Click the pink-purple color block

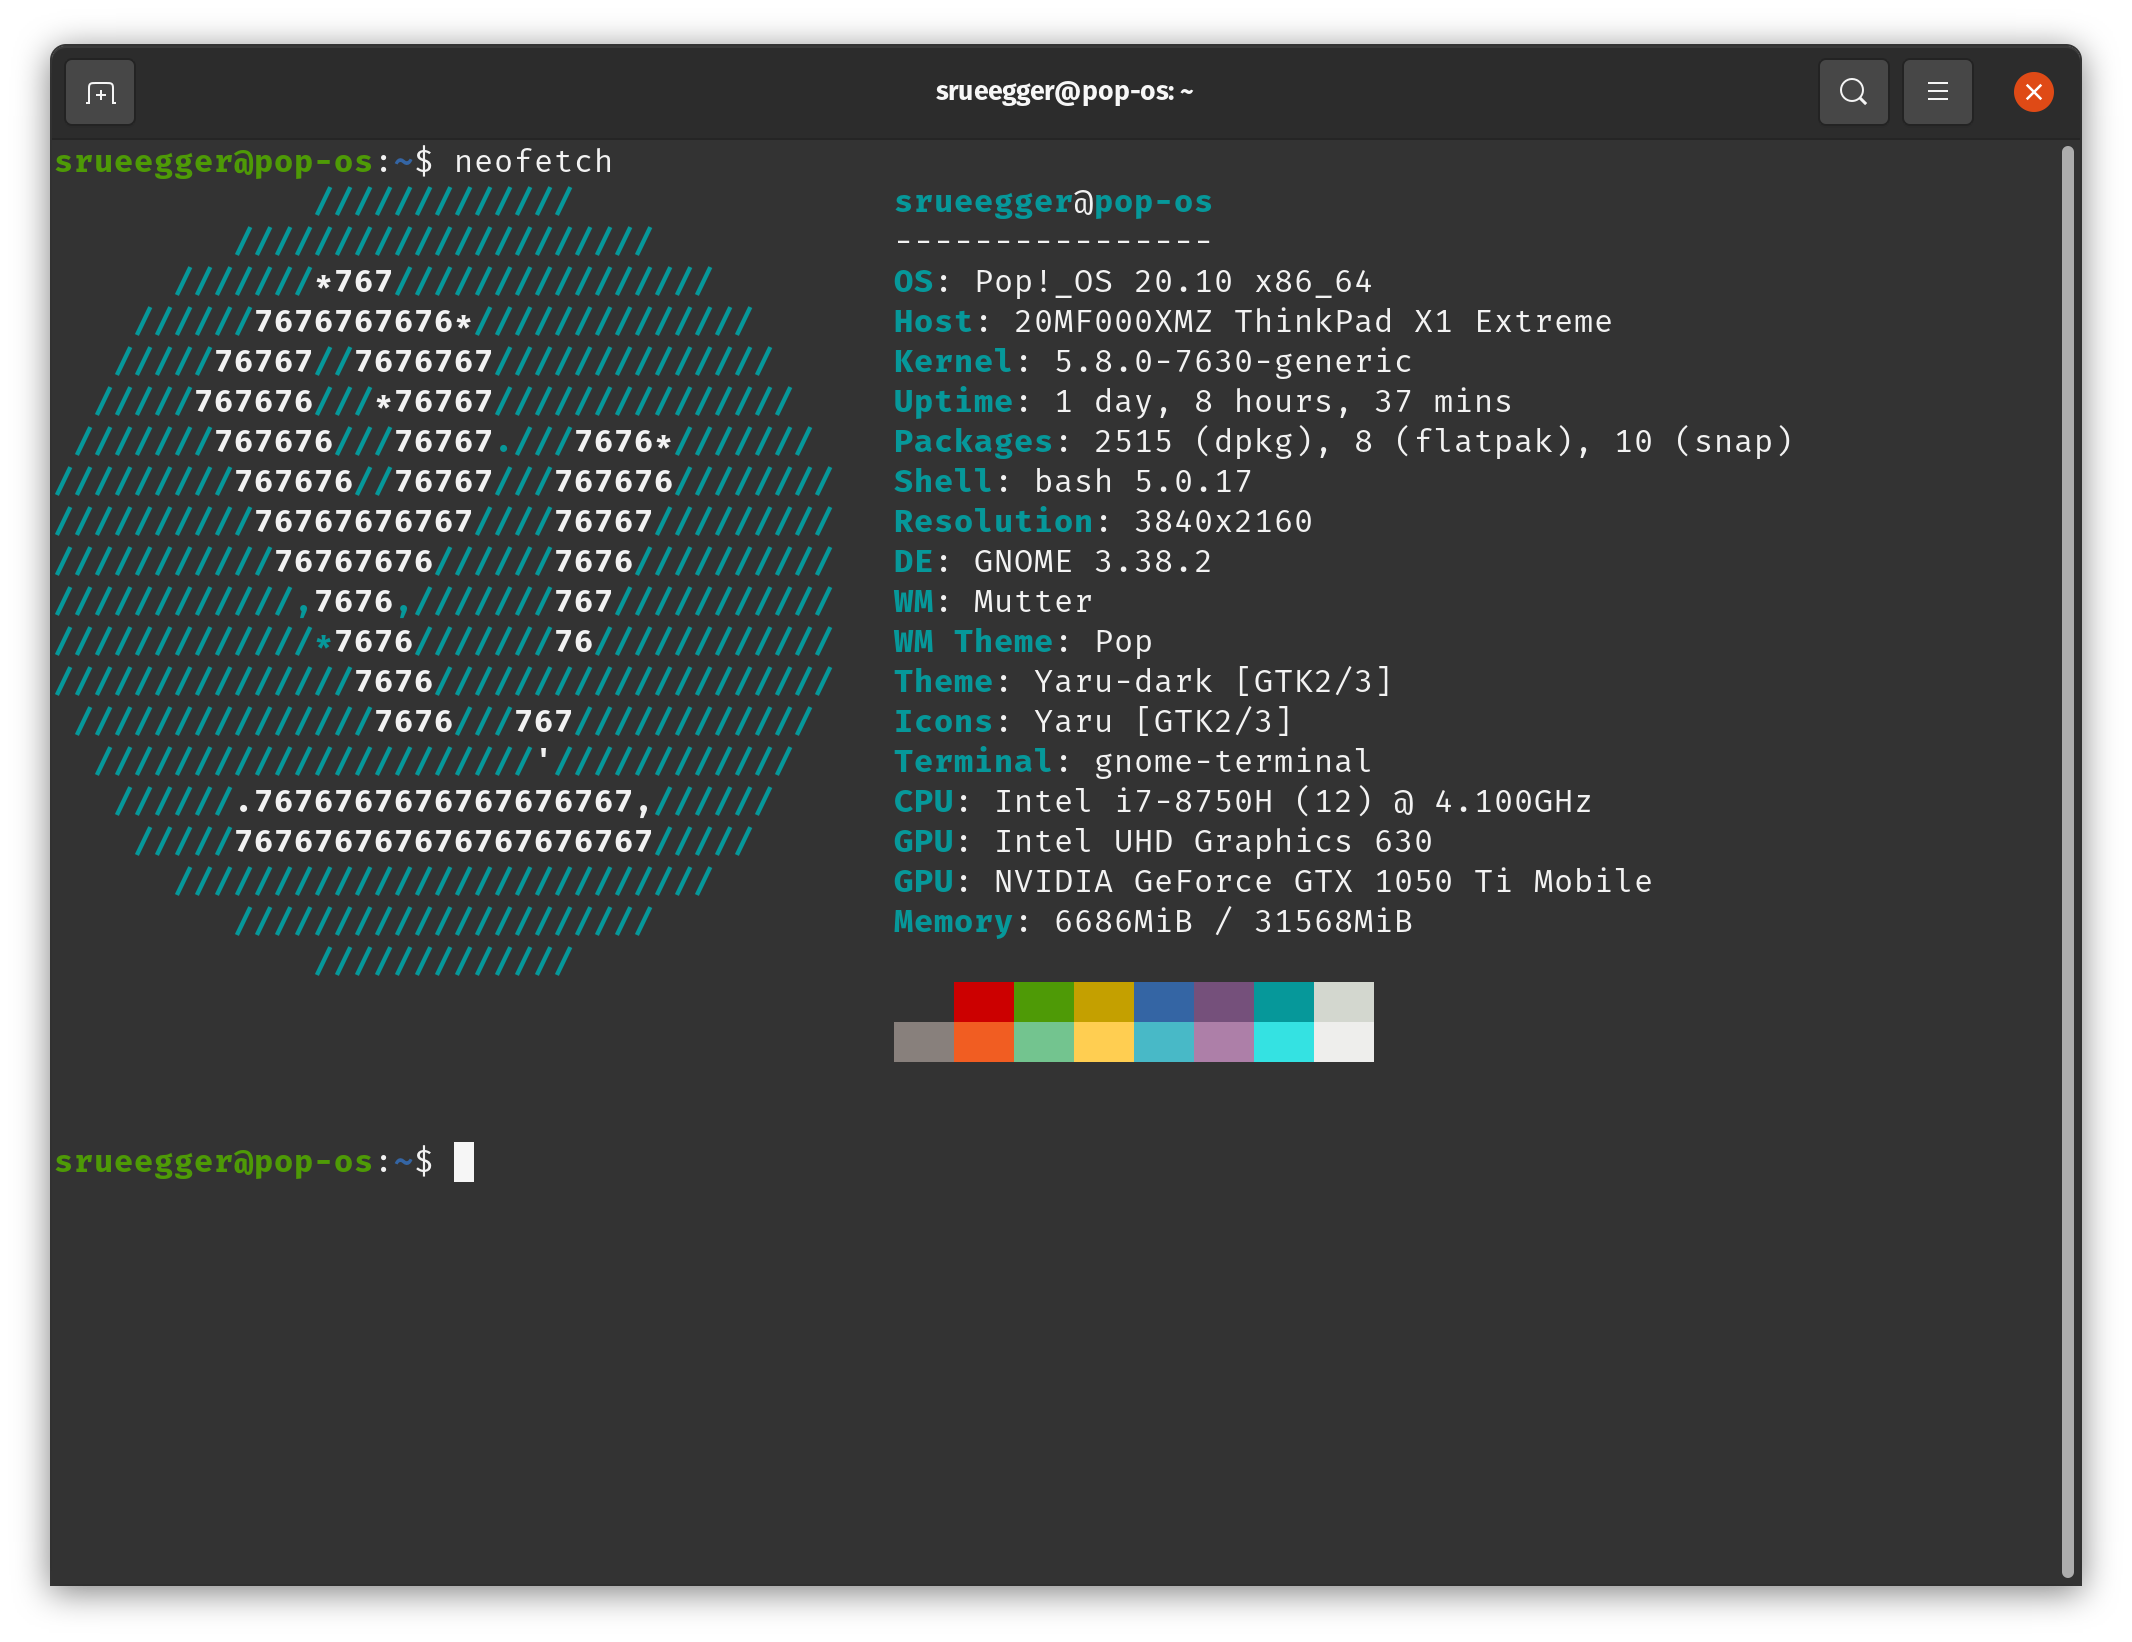click(1223, 1042)
